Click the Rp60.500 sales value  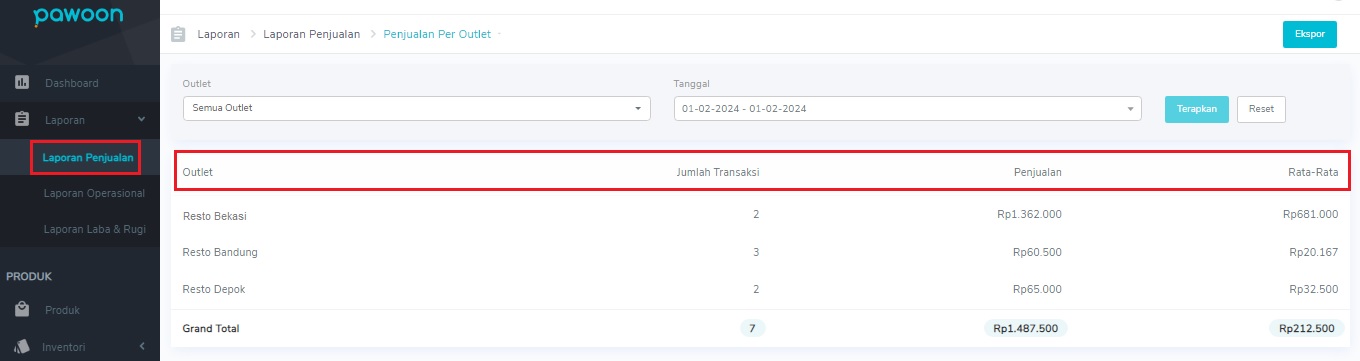coord(1037,252)
